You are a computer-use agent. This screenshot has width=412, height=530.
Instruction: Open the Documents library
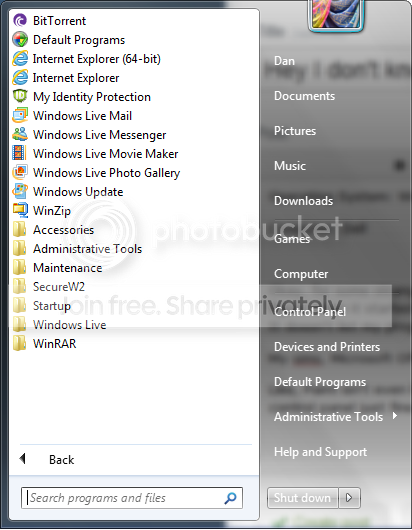305,96
